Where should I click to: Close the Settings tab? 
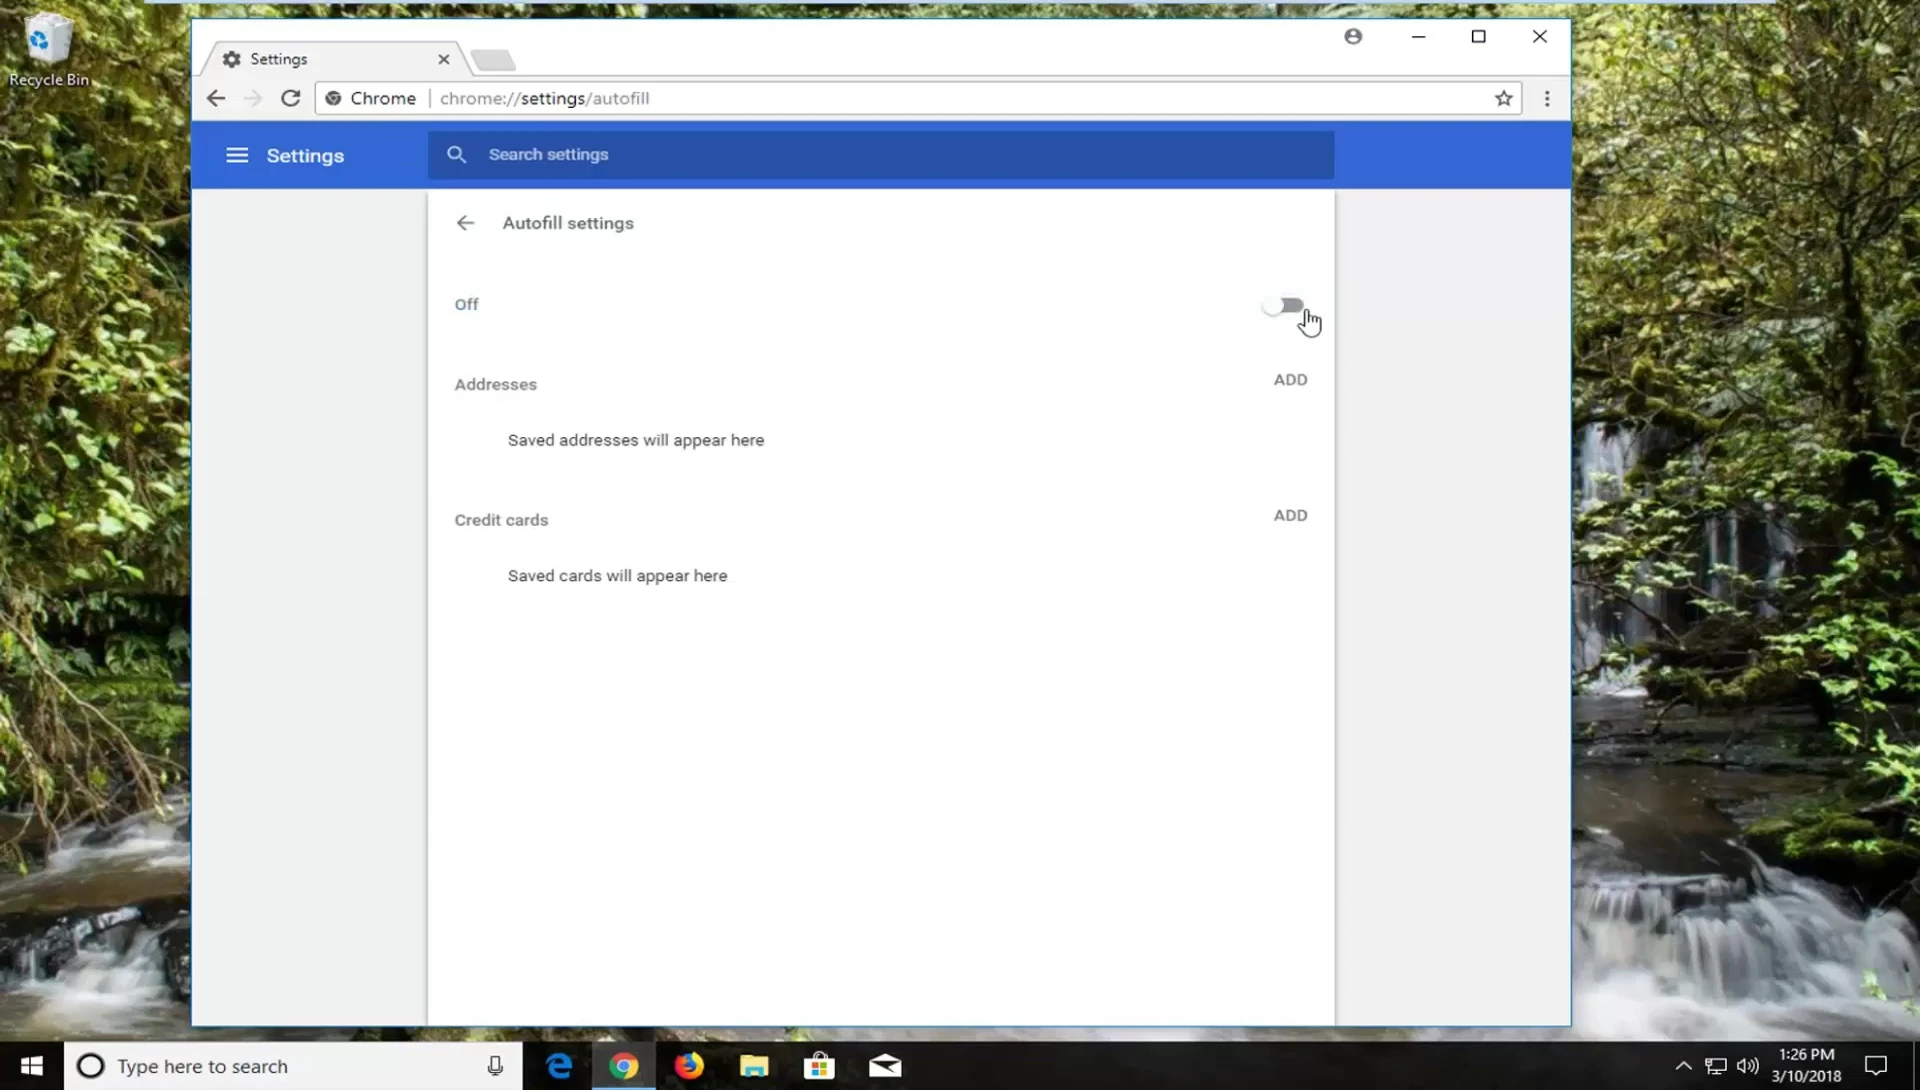click(444, 60)
